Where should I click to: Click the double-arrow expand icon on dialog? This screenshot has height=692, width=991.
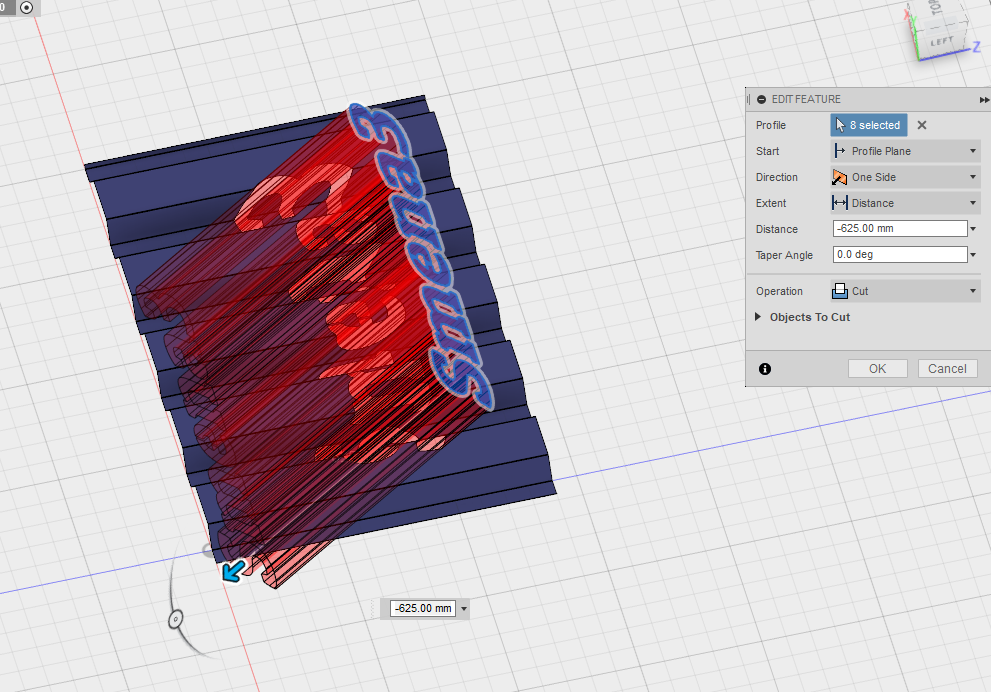pos(984,100)
